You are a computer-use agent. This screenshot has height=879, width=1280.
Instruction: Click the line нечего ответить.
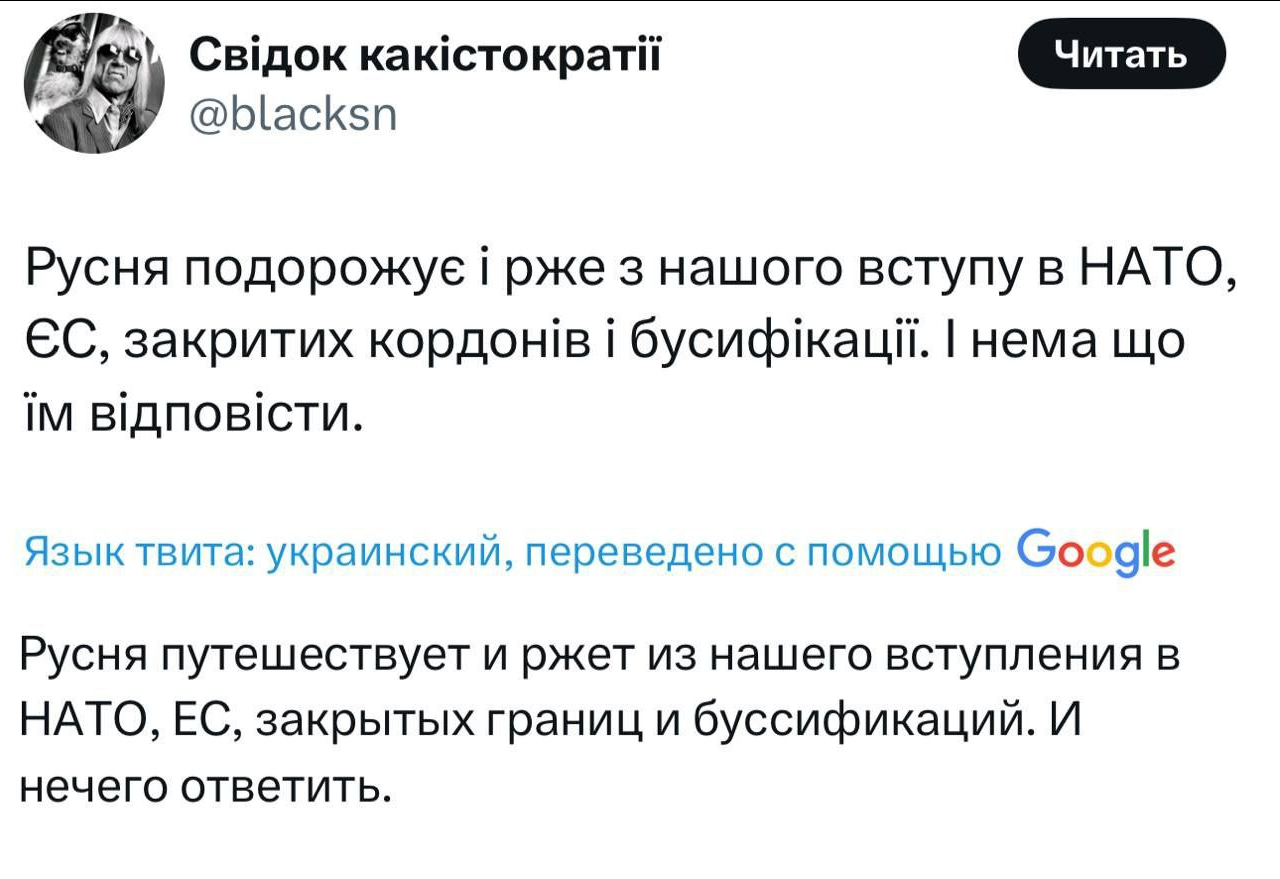[x=203, y=790]
